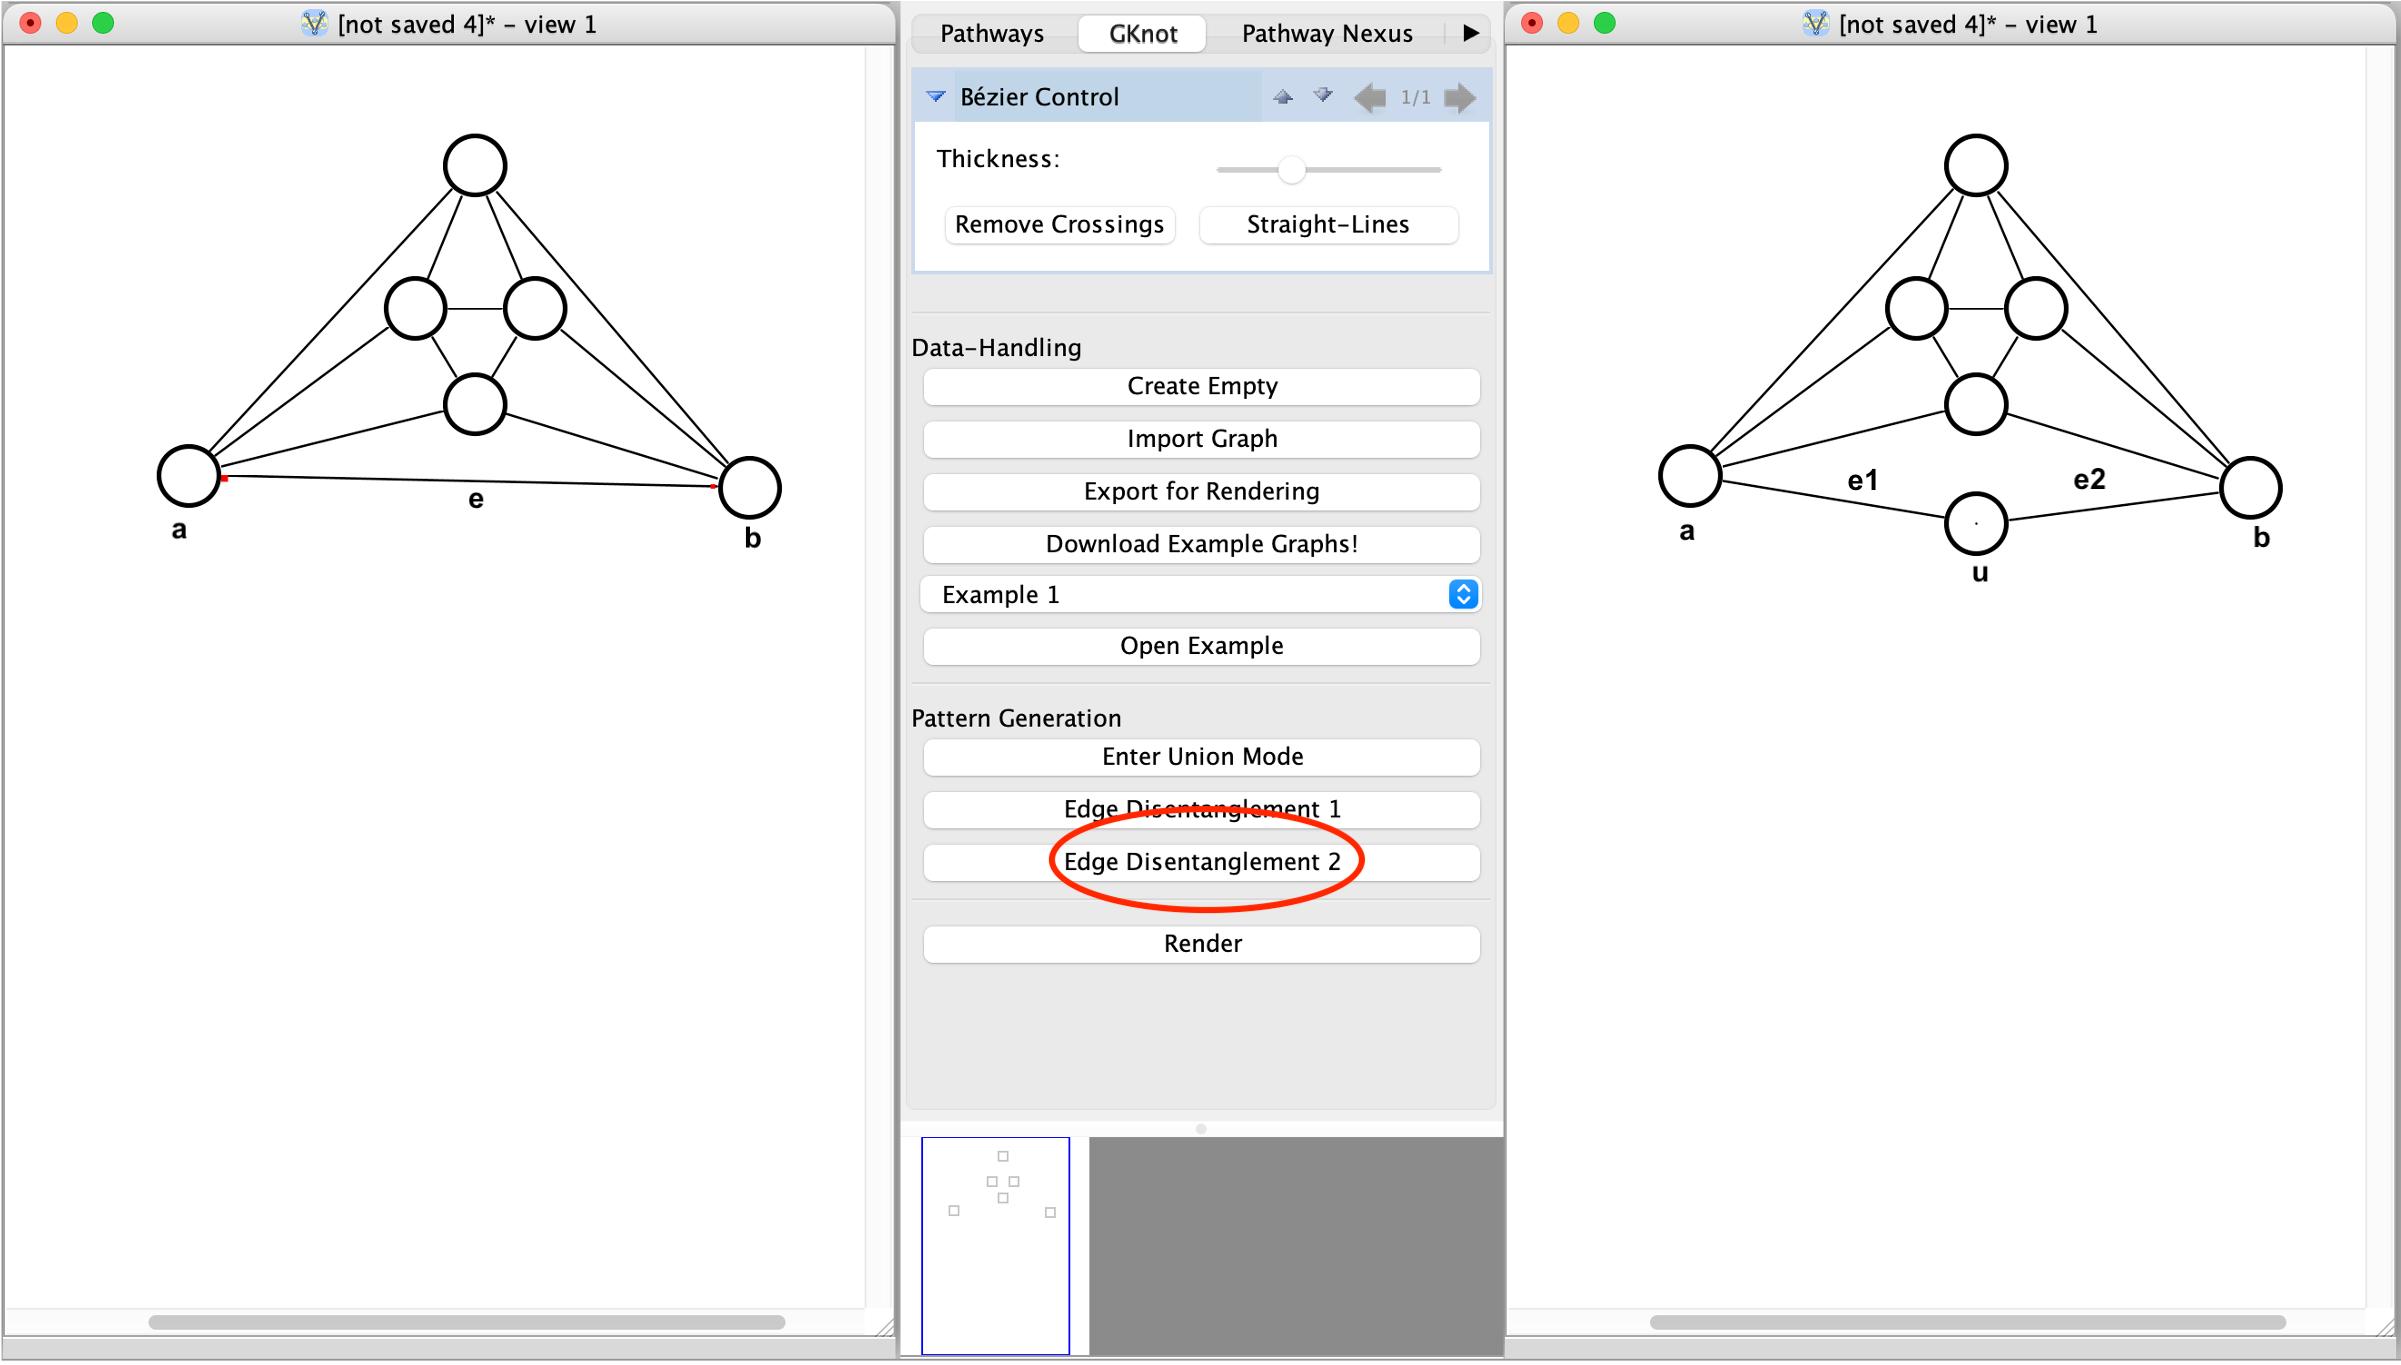
Task: Switch to the Pathways tab
Action: click(x=991, y=33)
